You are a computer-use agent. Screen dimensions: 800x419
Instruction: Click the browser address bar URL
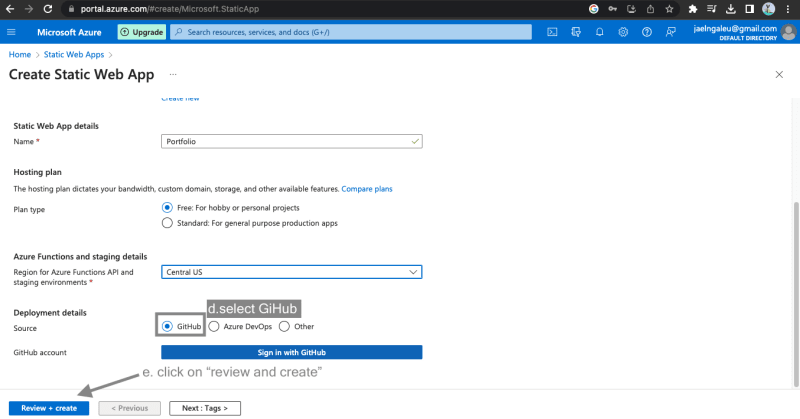click(170, 9)
